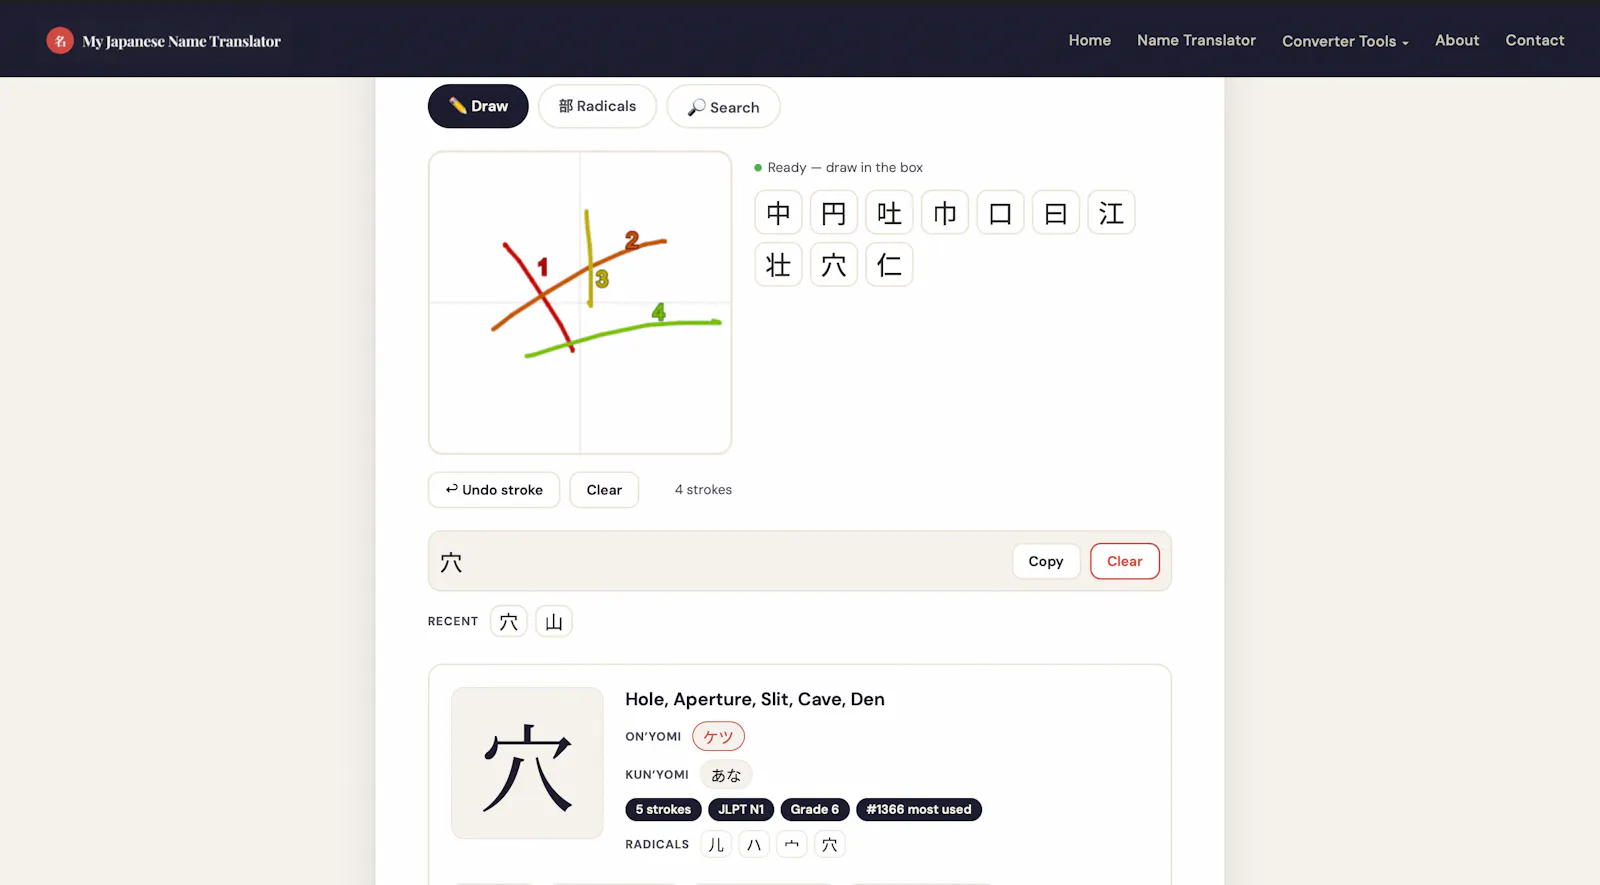Open the About page
This screenshot has height=885, width=1600.
pyautogui.click(x=1457, y=40)
